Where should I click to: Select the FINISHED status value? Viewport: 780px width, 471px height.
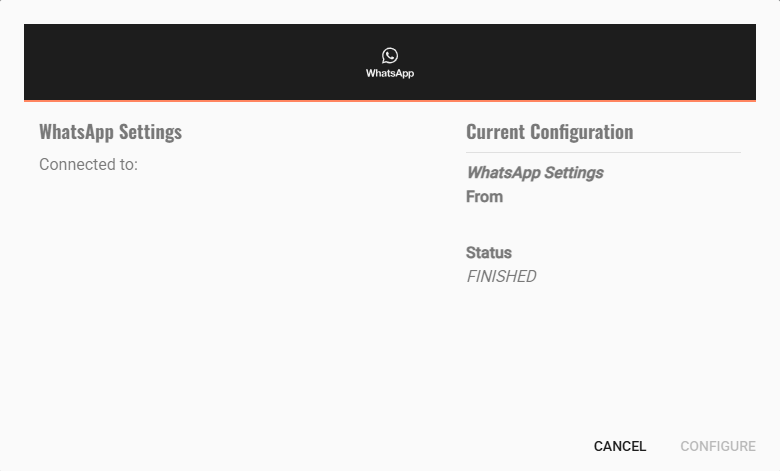click(501, 277)
